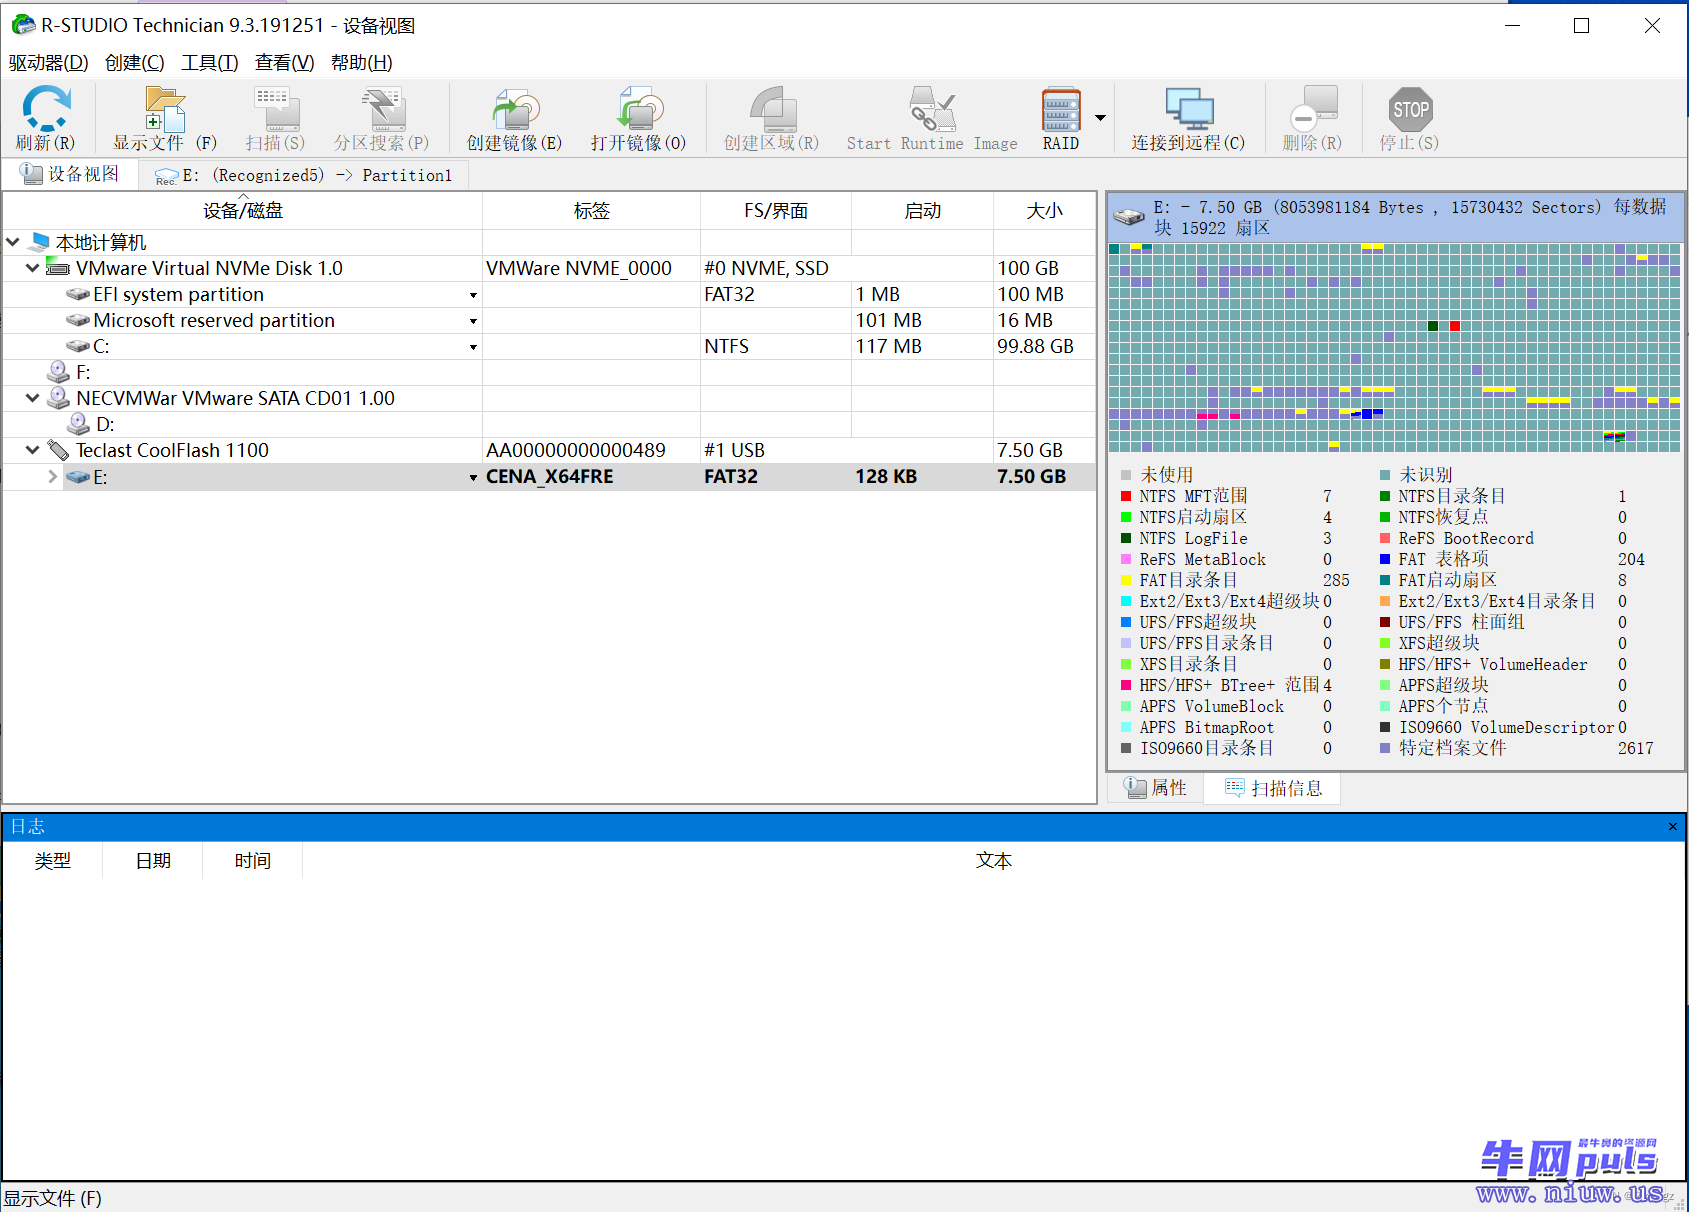Click the 本地计算机 computer icon

coord(40,242)
